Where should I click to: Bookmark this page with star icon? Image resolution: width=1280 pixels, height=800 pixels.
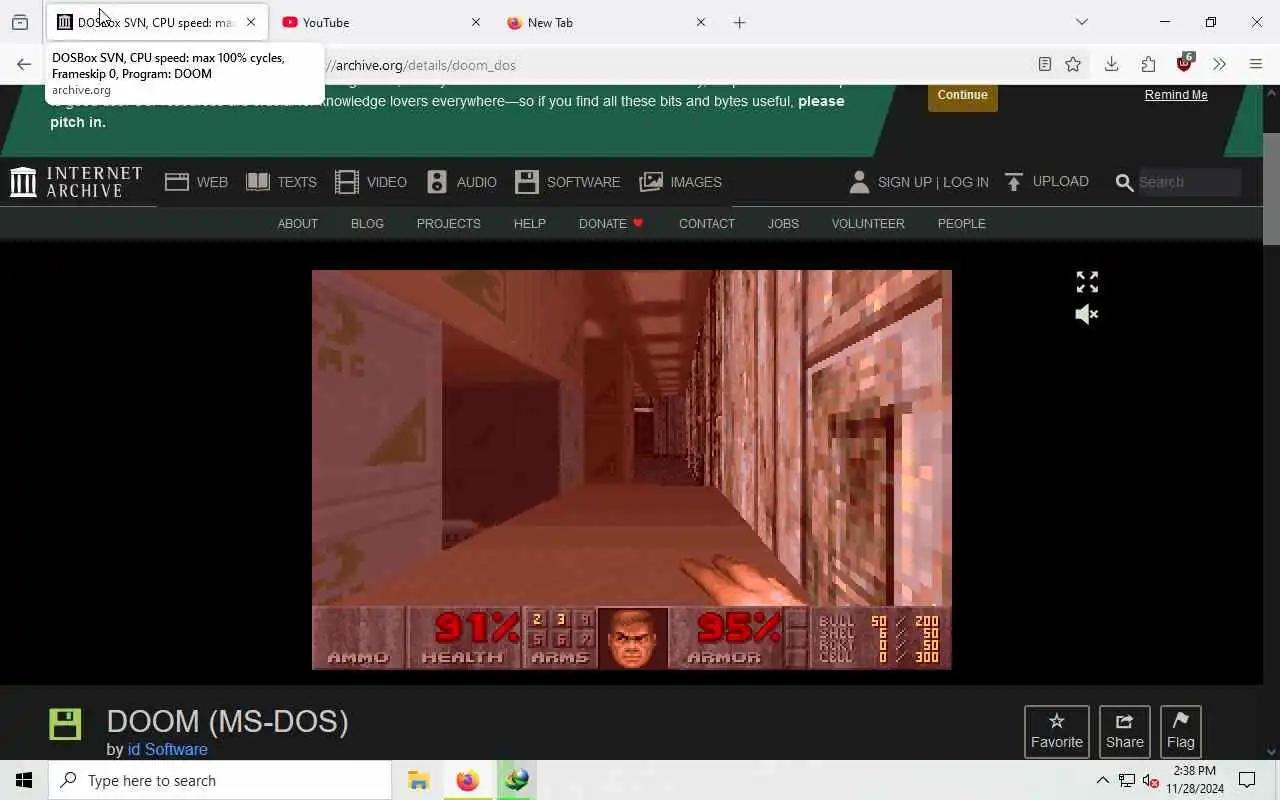1073,65
